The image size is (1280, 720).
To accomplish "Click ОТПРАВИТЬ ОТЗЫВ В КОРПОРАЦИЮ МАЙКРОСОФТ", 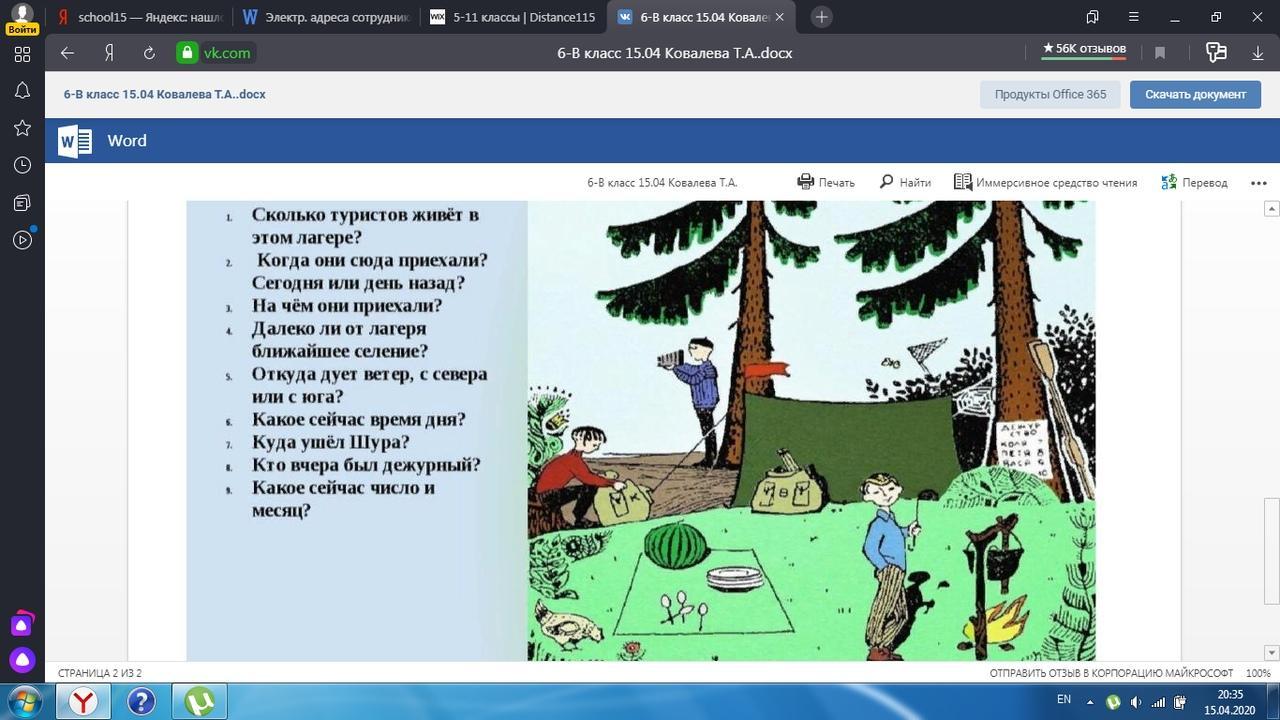I will (x=1111, y=673).
